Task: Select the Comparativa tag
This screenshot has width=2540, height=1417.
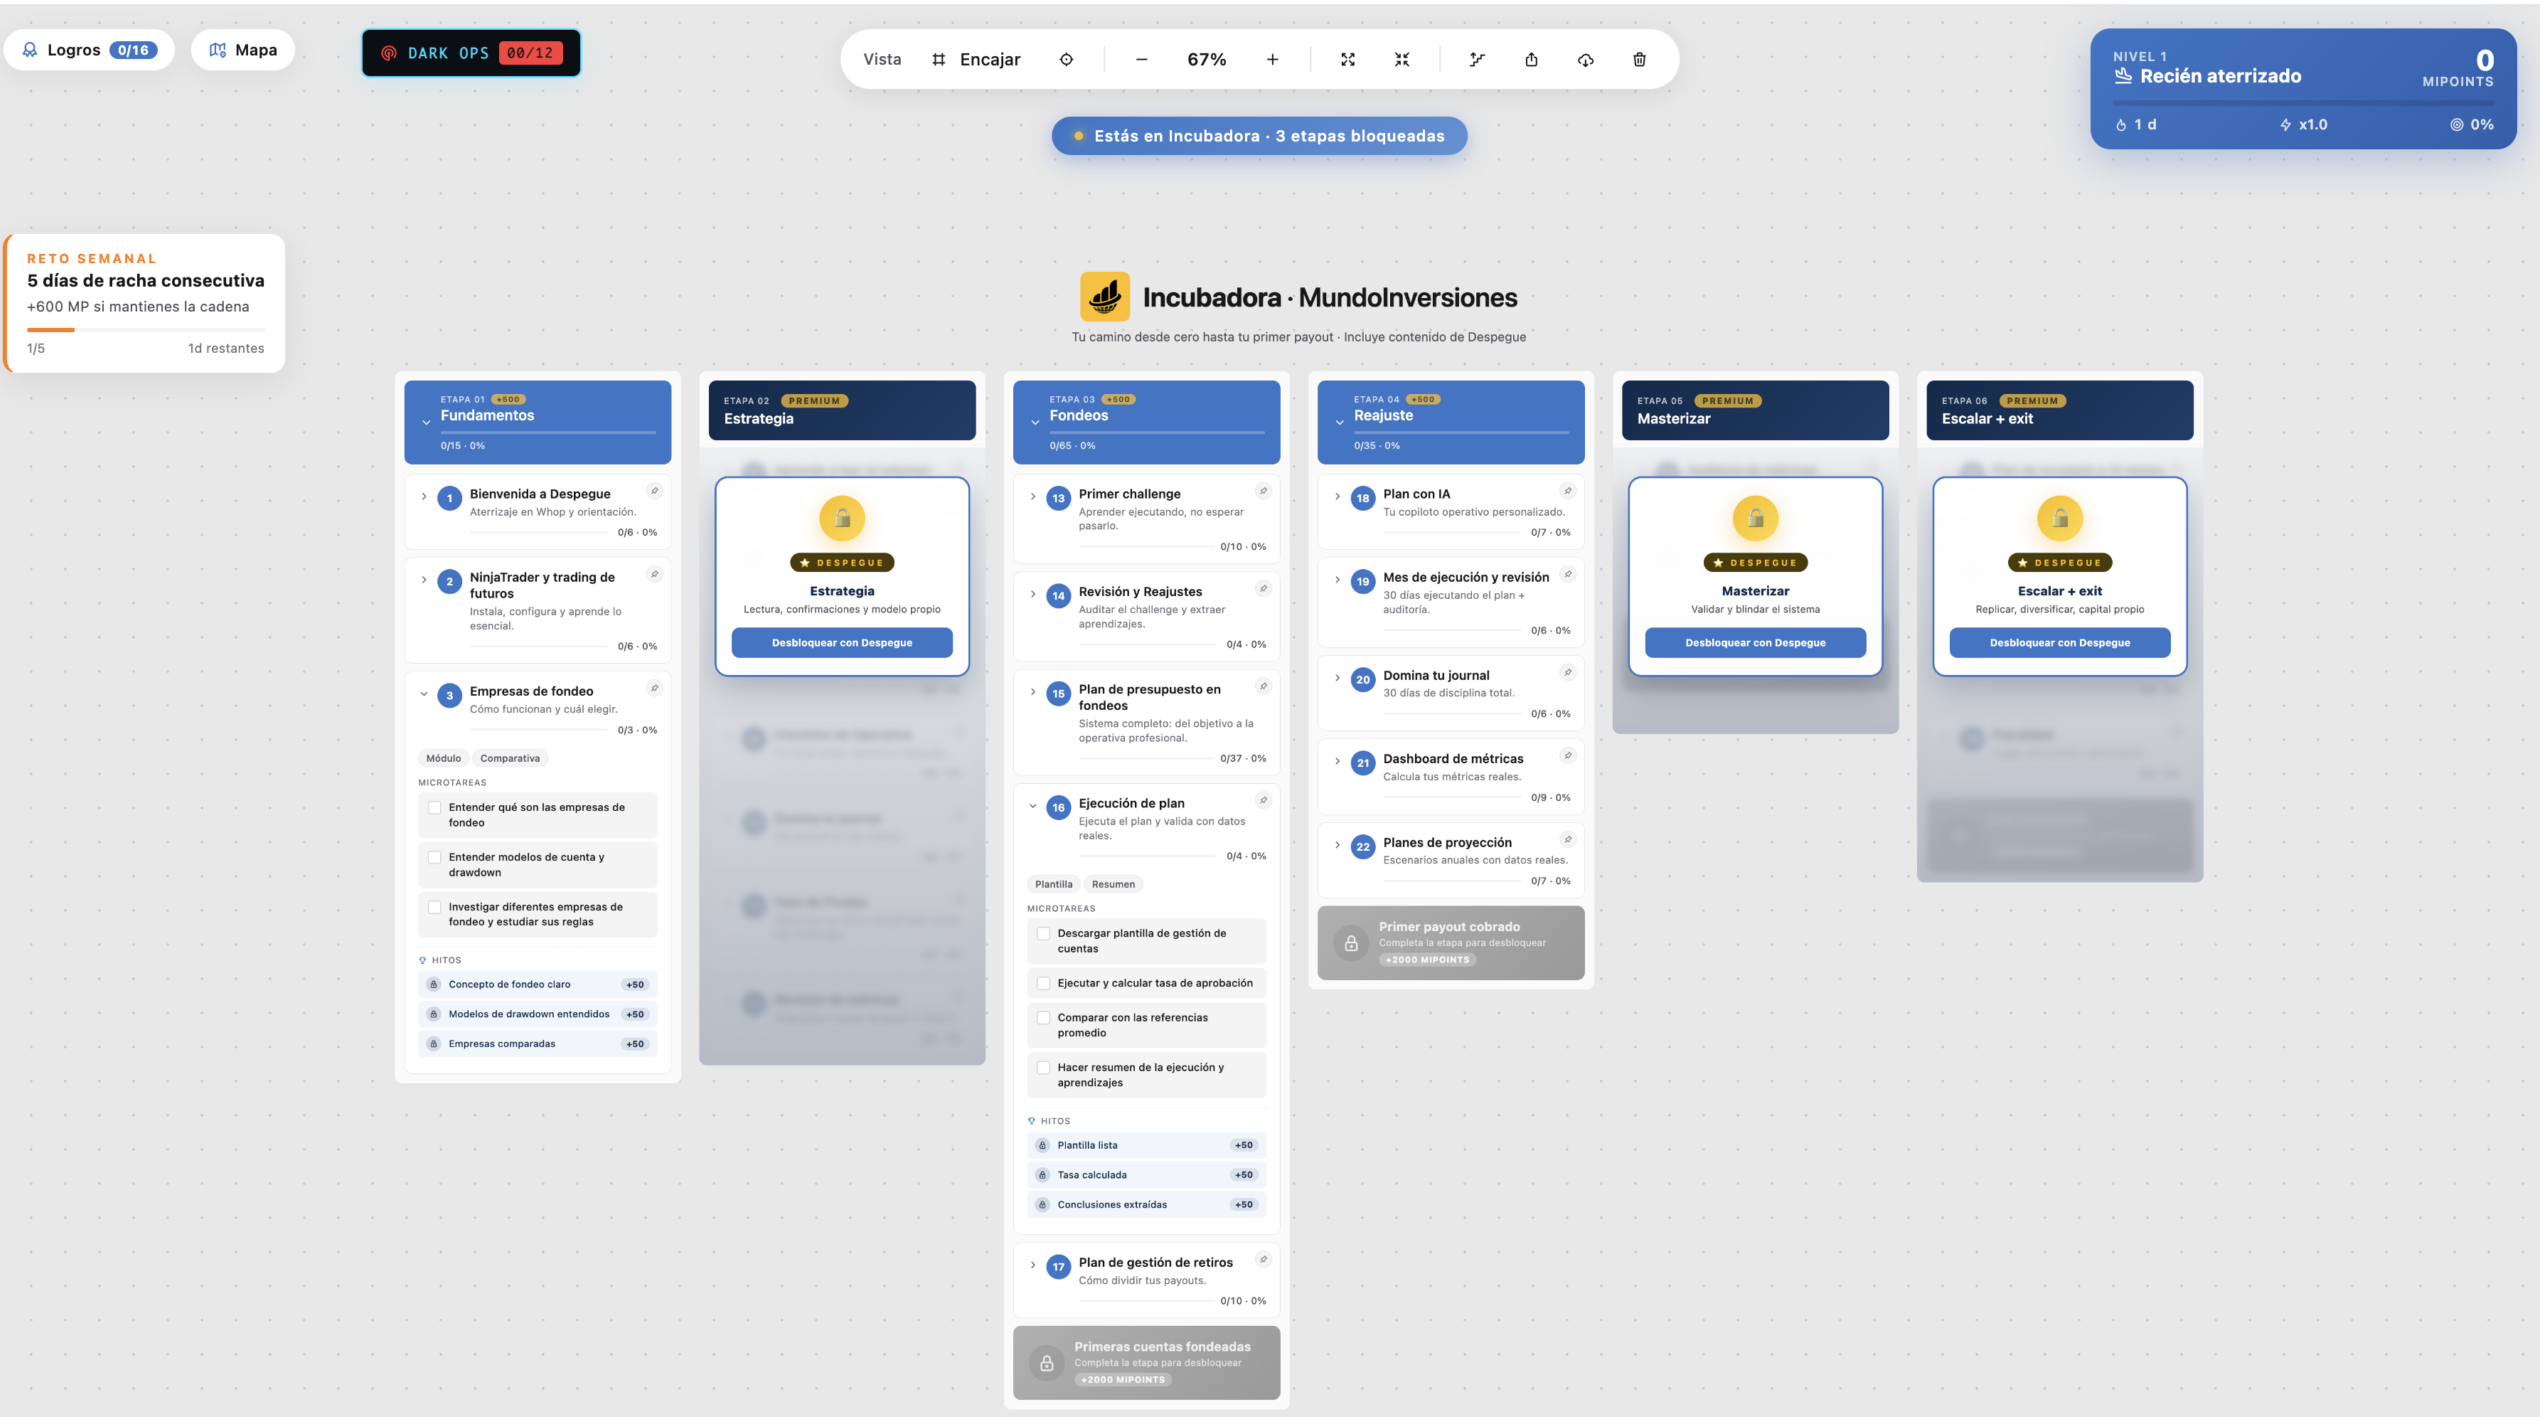Action: [510, 758]
